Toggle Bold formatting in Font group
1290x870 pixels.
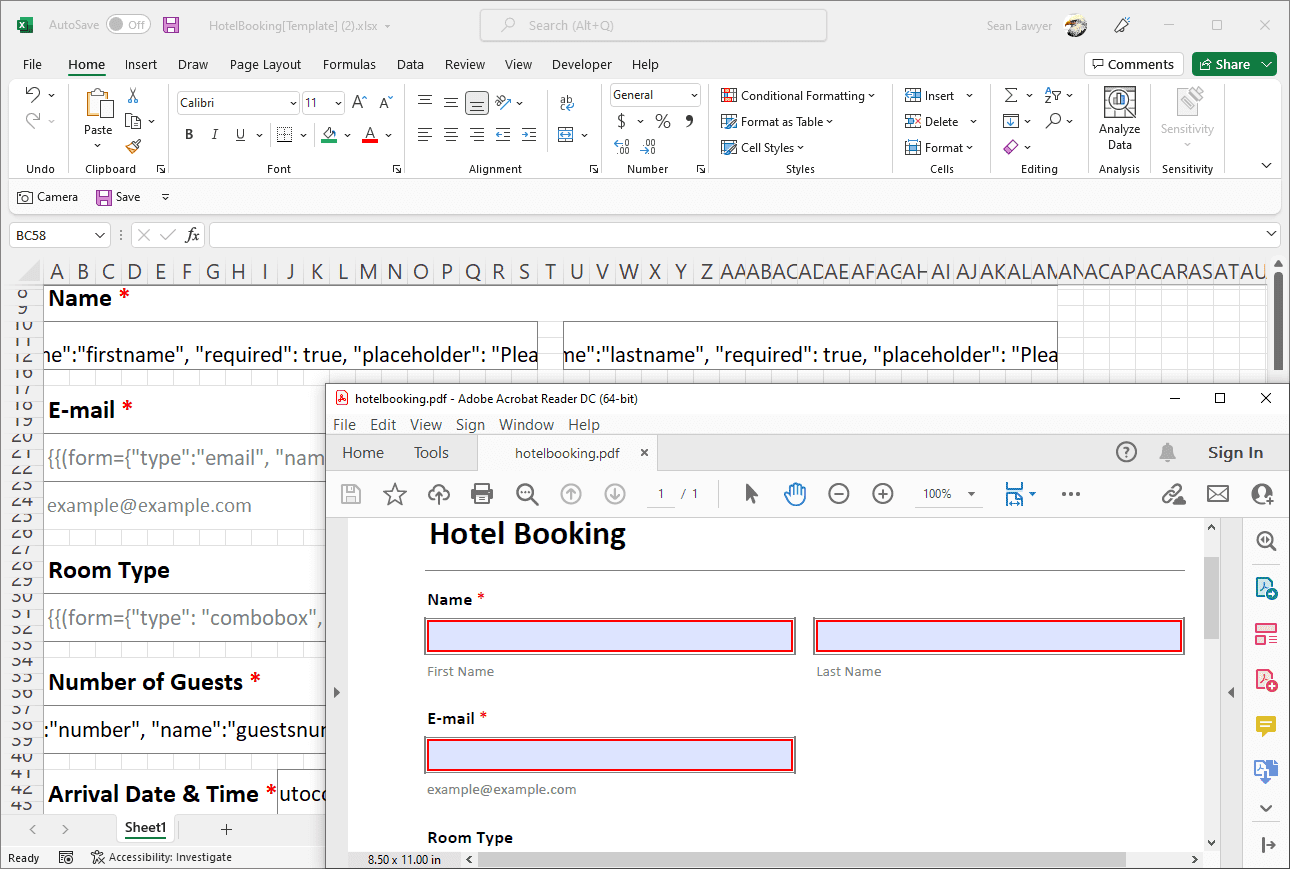189,135
